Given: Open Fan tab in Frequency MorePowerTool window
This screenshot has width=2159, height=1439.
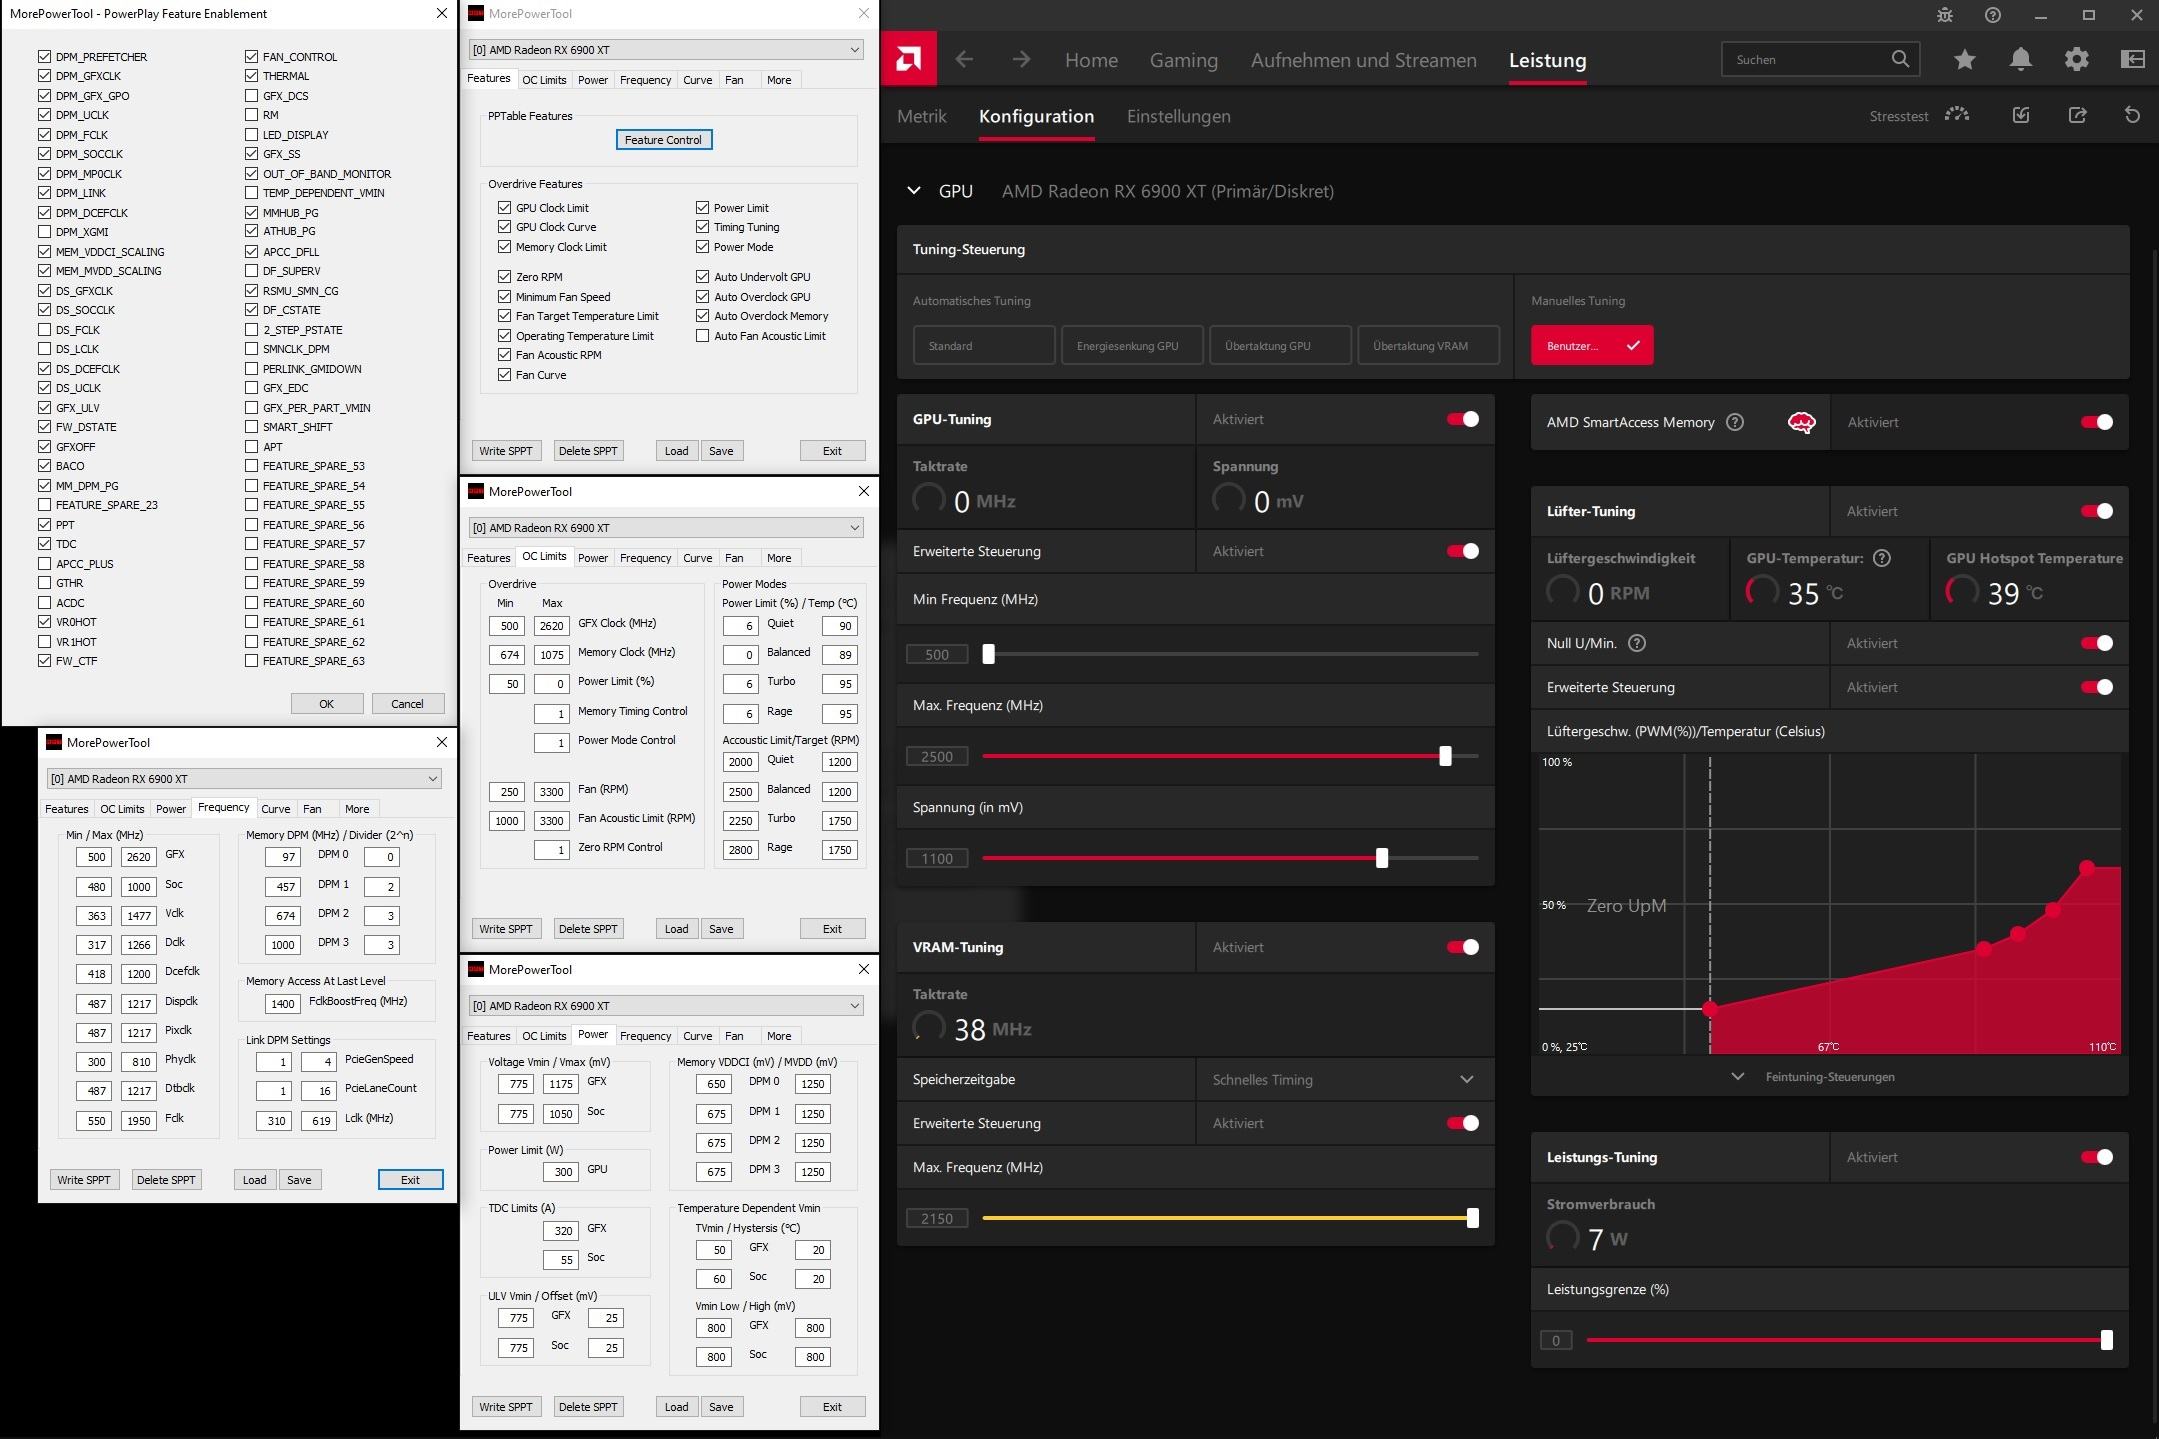Looking at the screenshot, I should (x=312, y=809).
